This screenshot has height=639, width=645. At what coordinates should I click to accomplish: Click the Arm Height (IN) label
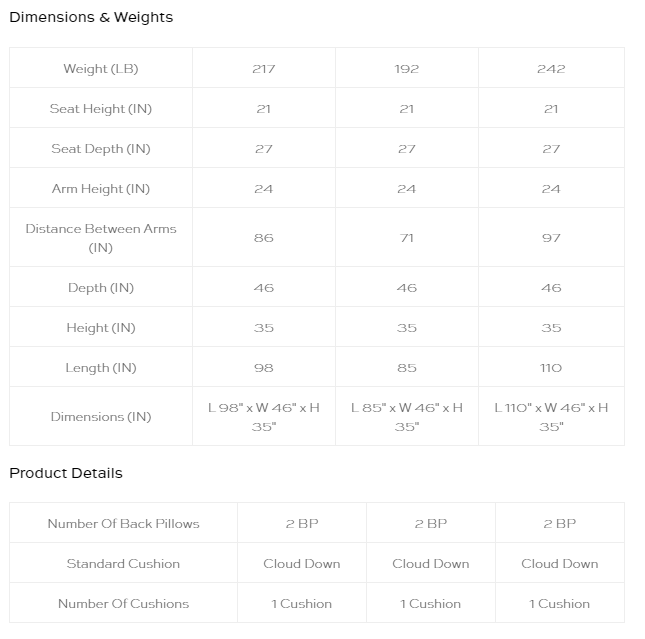point(101,188)
